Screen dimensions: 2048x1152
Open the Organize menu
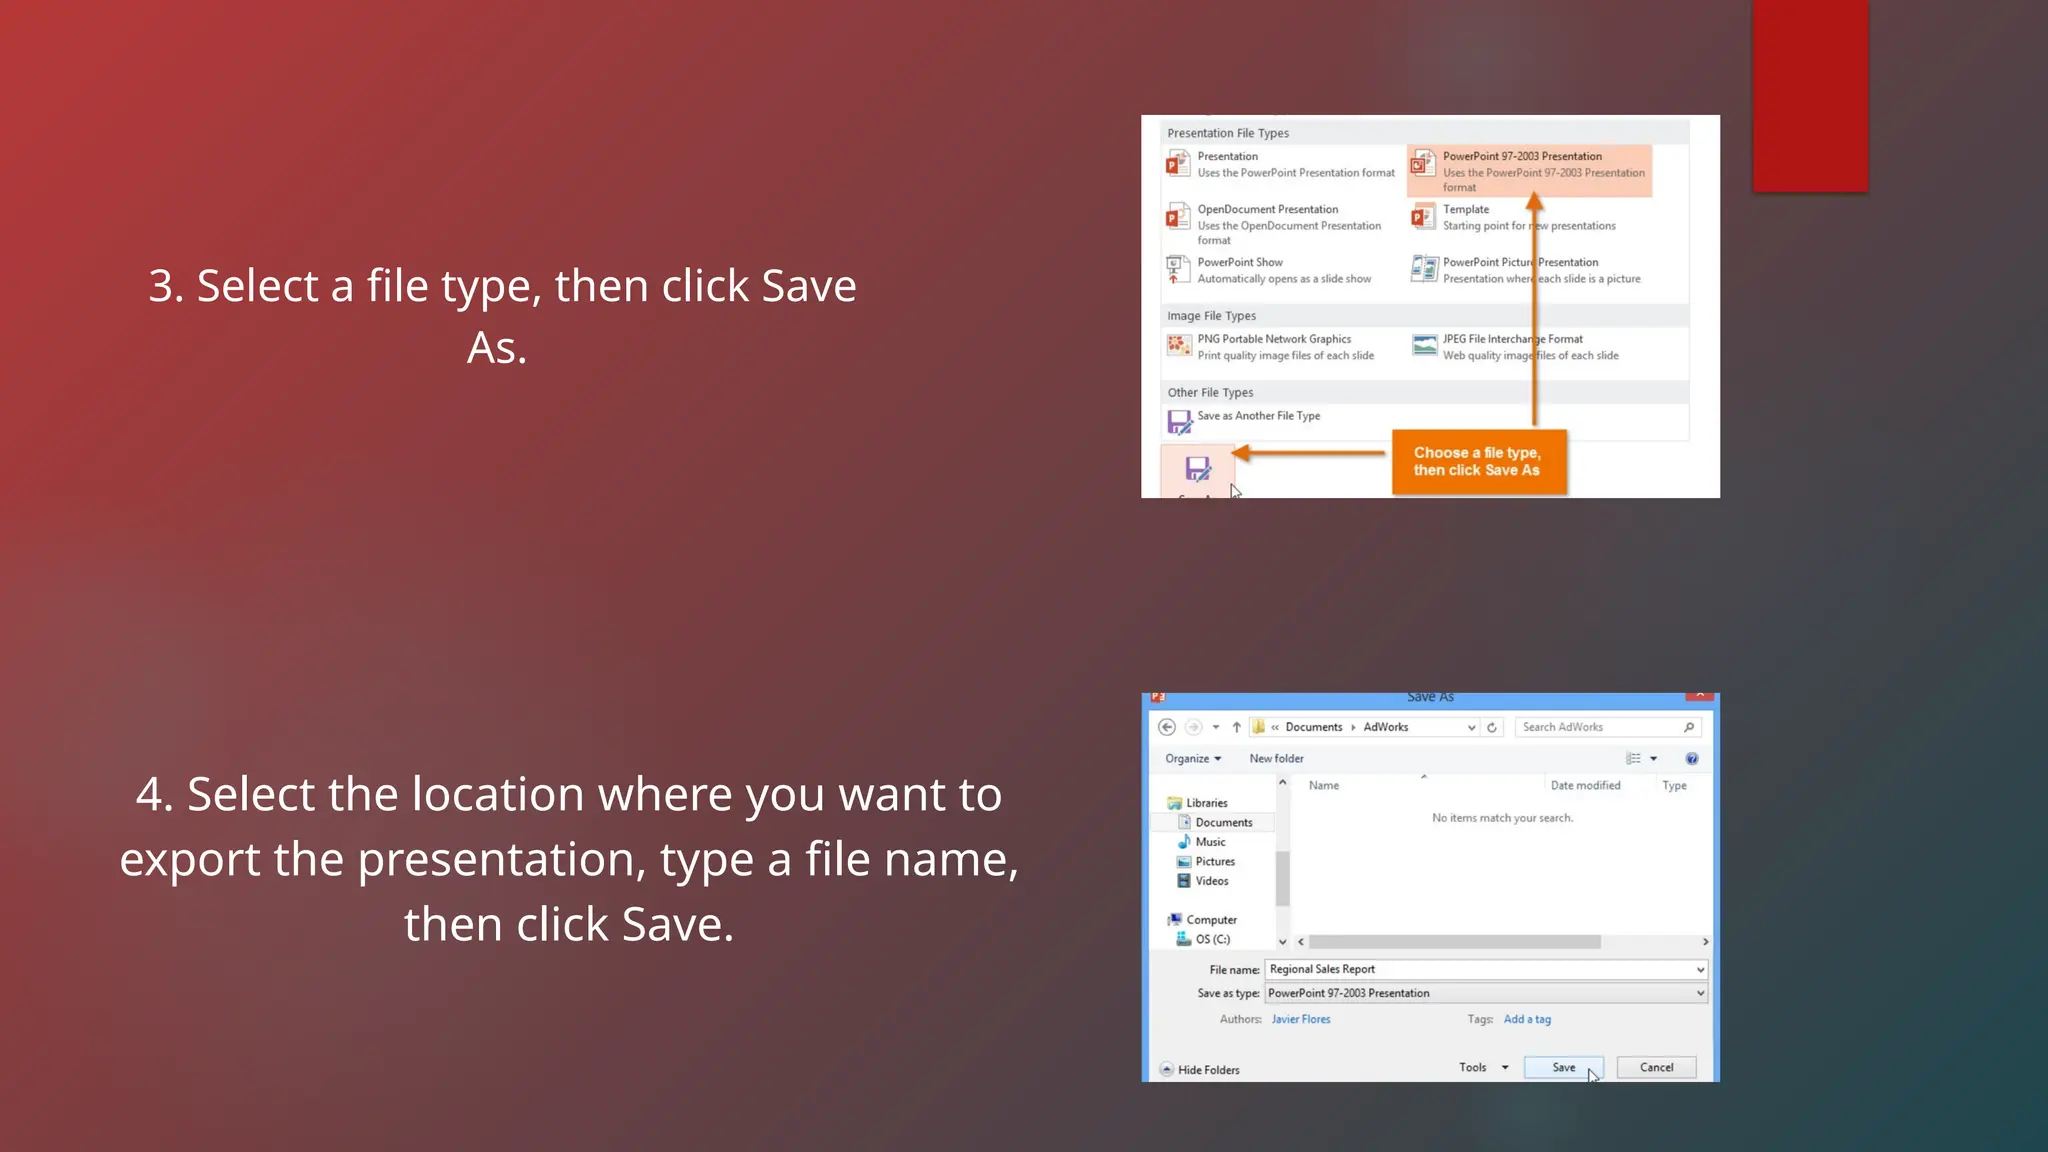tap(1193, 759)
